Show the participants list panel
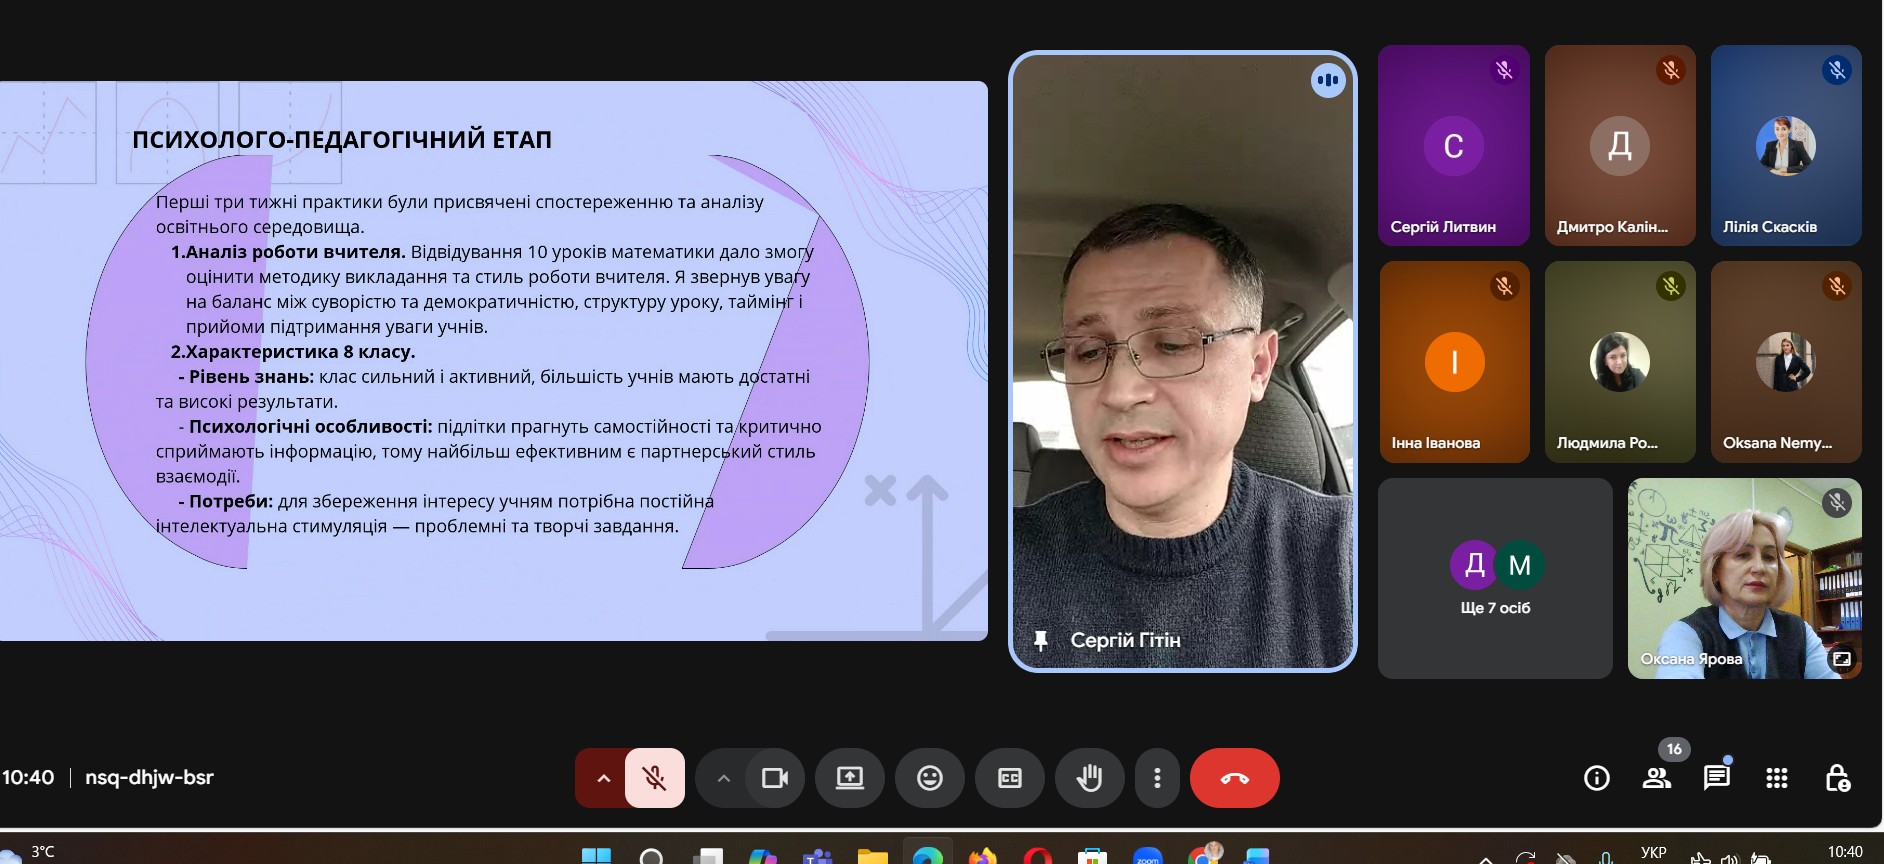Screen dimensions: 1884x864 [x=1657, y=778]
